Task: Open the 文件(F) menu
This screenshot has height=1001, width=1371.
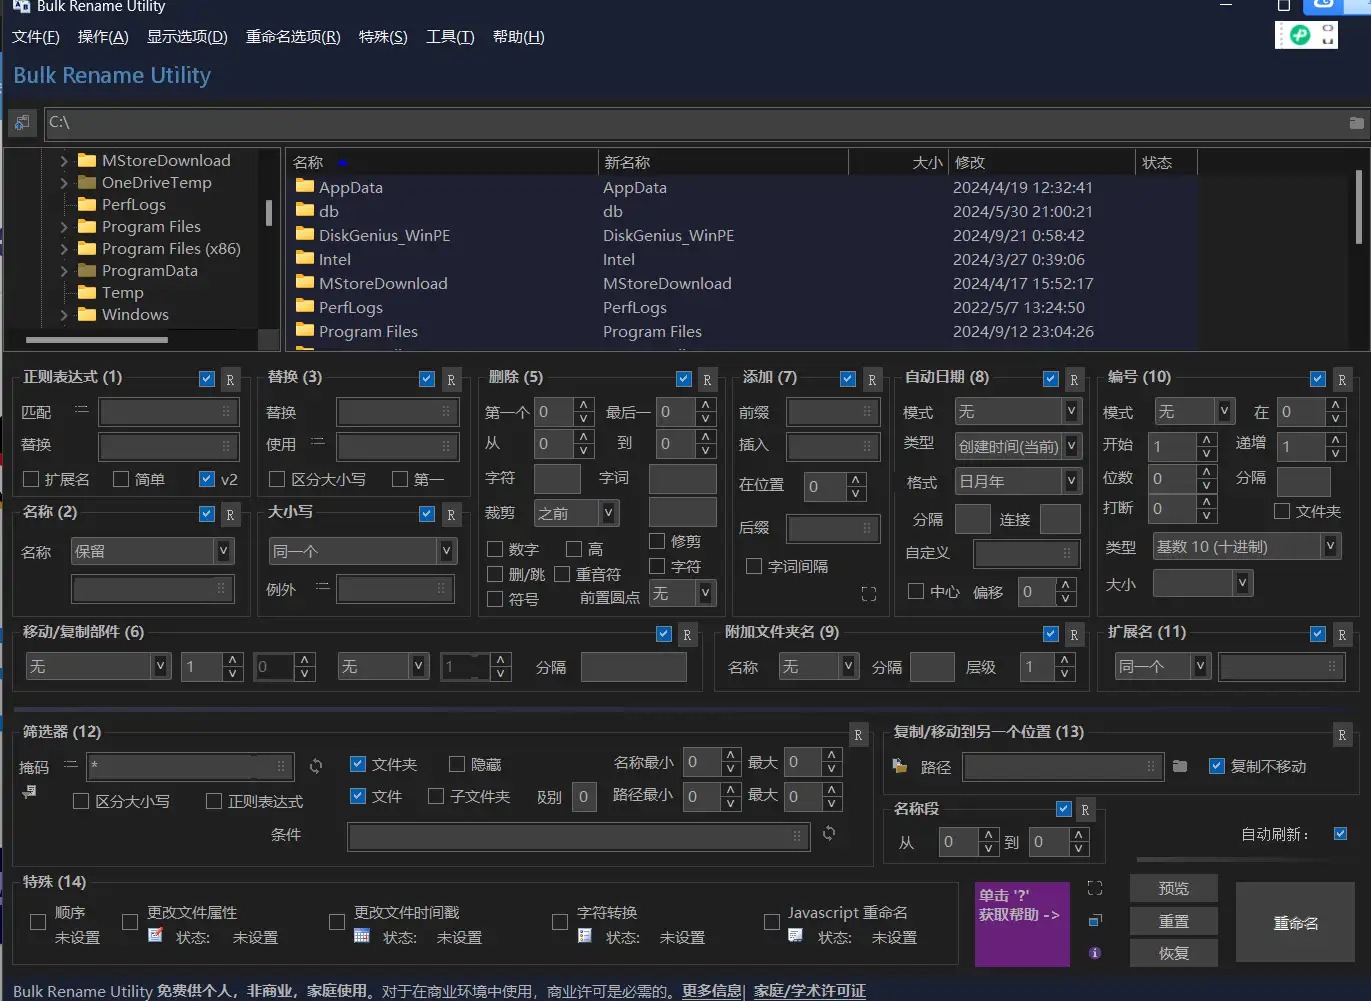Action: click(x=36, y=37)
